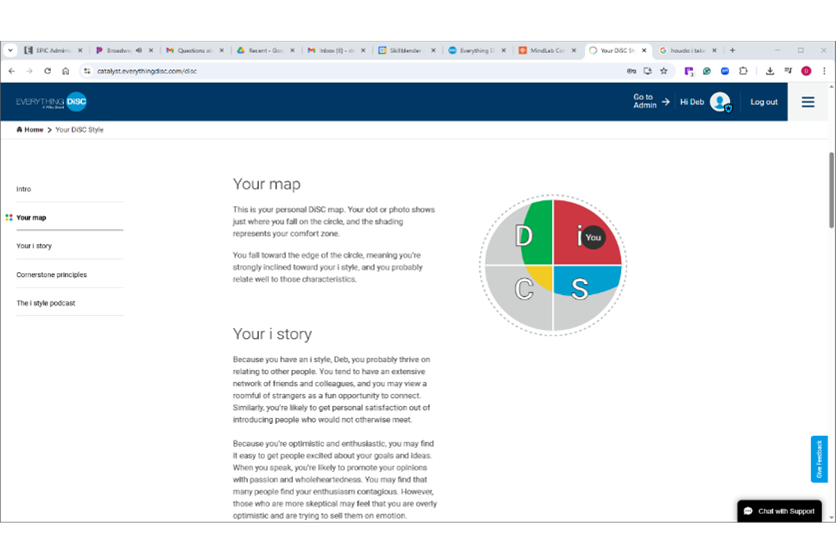
Task: Click 'Your DiSC Style' breadcrumb text
Action: pos(79,130)
